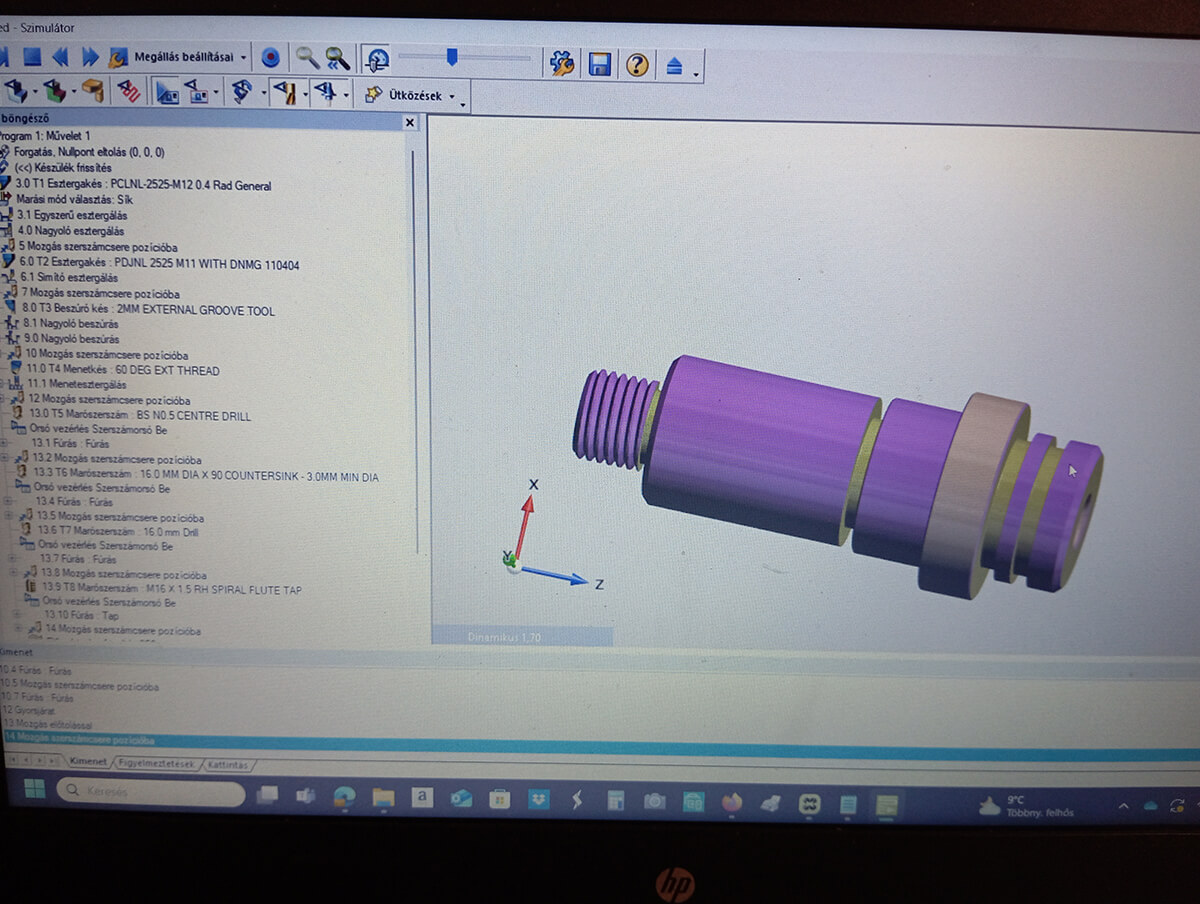Toggle the red striped section view icon
Image resolution: width=1200 pixels, height=904 pixels.
[129, 92]
